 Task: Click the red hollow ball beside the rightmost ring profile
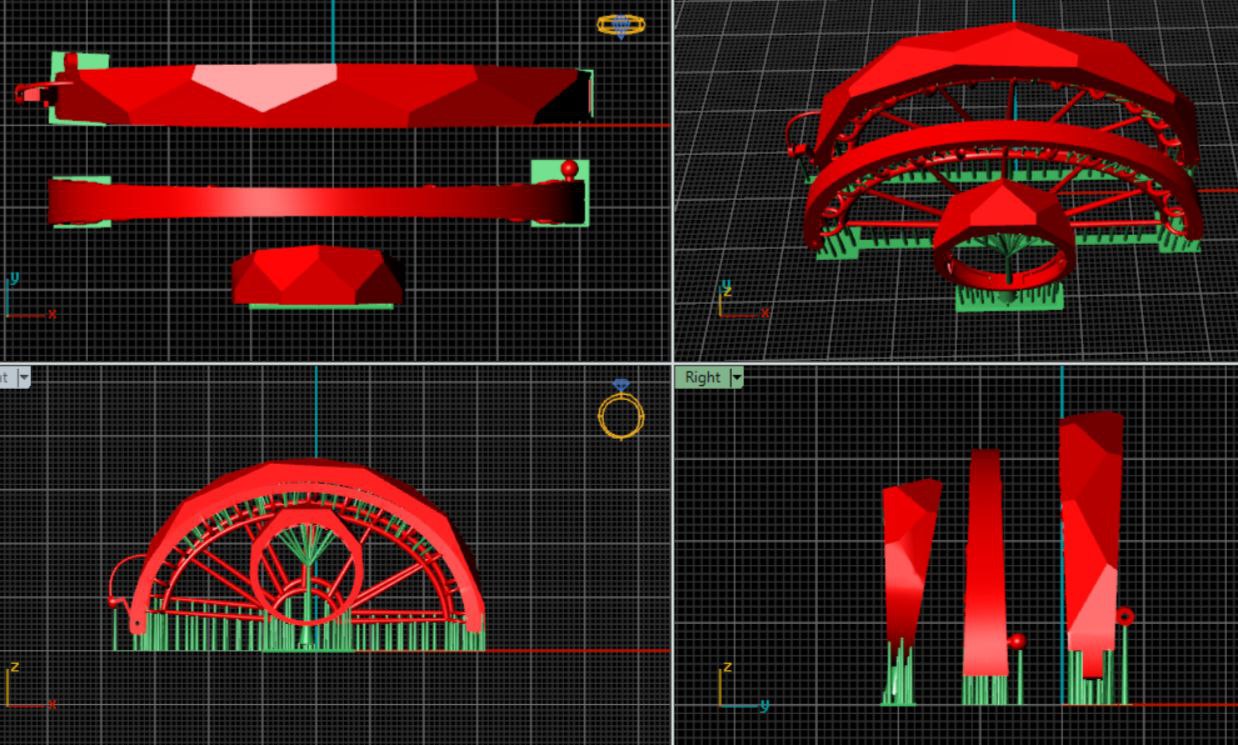pos(1124,616)
